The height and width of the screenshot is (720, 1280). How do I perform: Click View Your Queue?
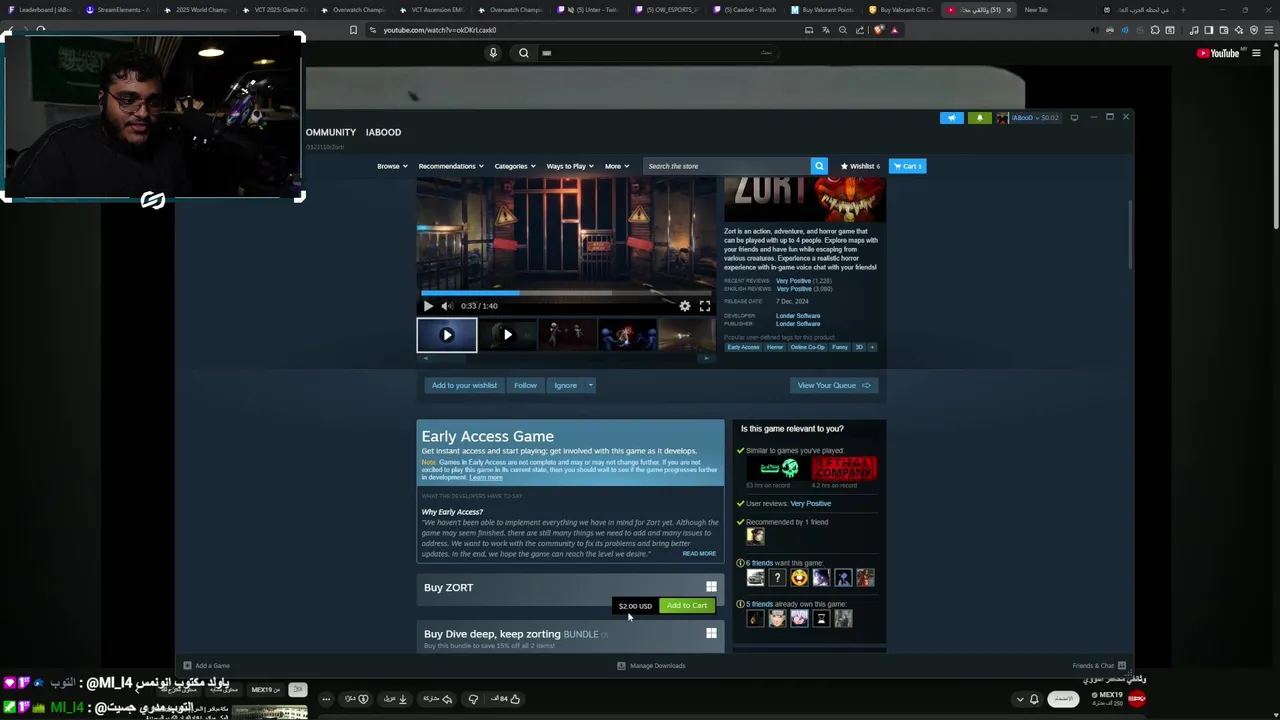[x=833, y=385]
